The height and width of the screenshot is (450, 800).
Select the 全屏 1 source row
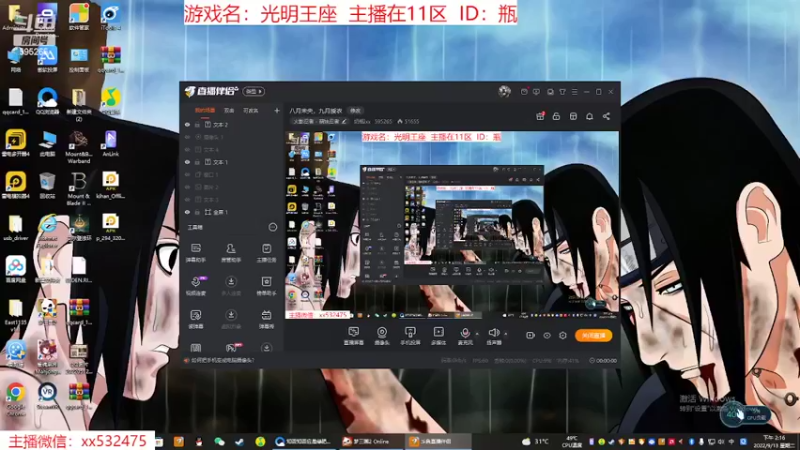tap(232, 212)
